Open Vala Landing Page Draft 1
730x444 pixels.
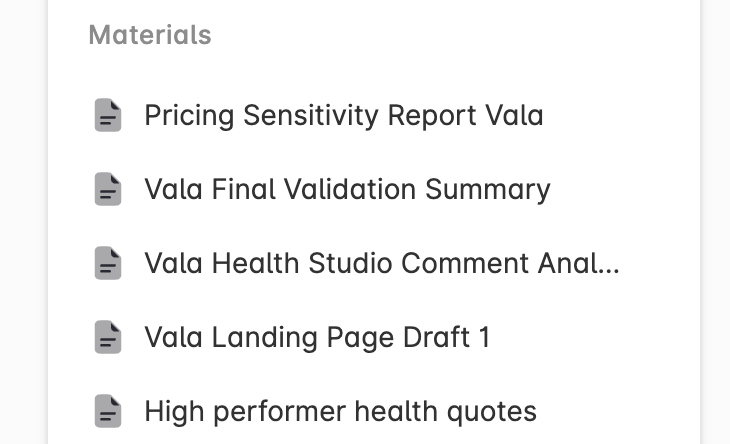point(317,338)
